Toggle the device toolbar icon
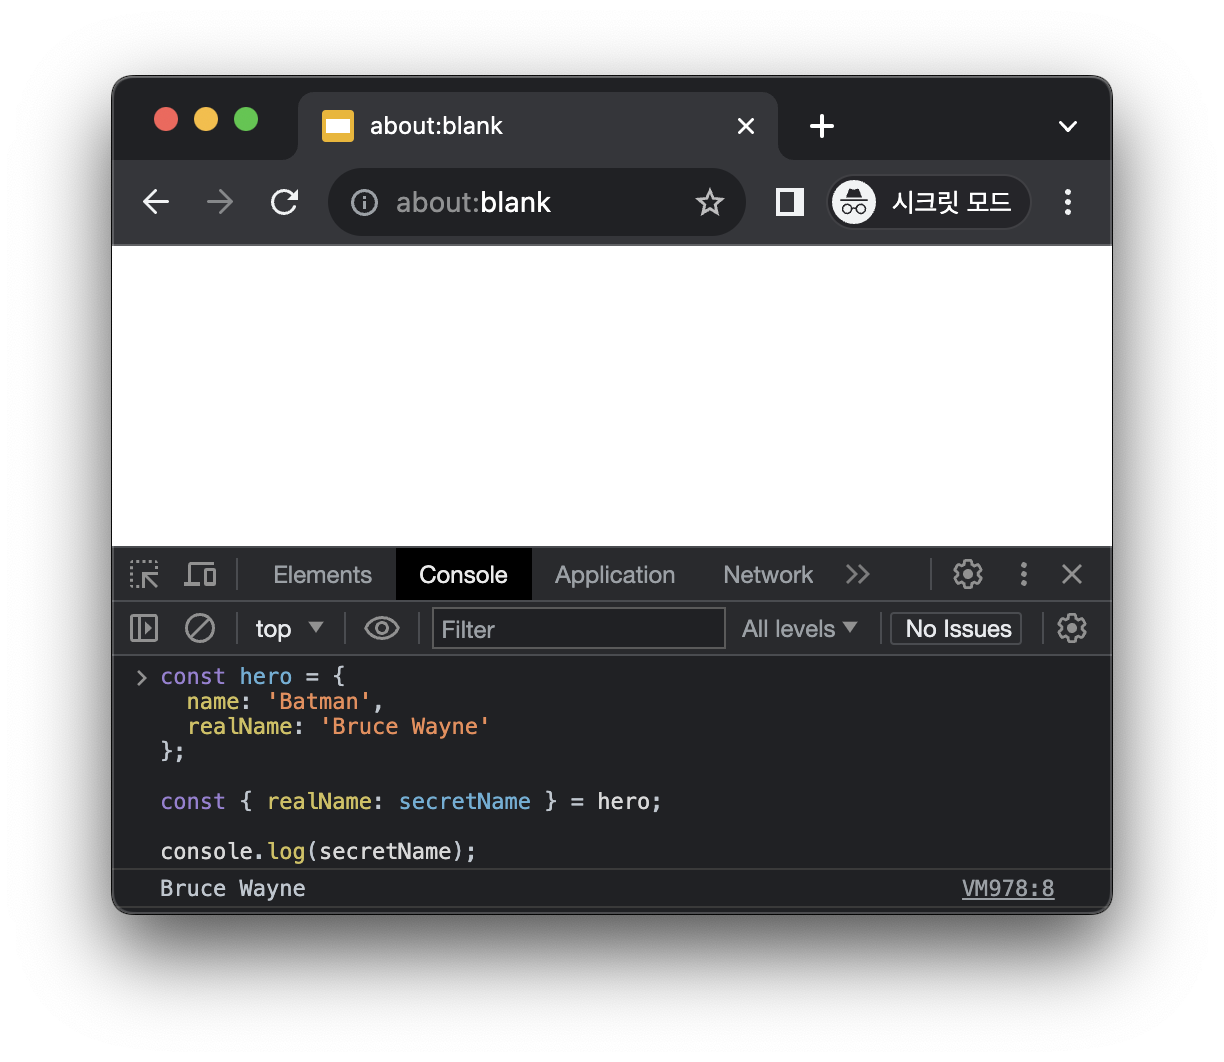The width and height of the screenshot is (1224, 1062). click(200, 574)
